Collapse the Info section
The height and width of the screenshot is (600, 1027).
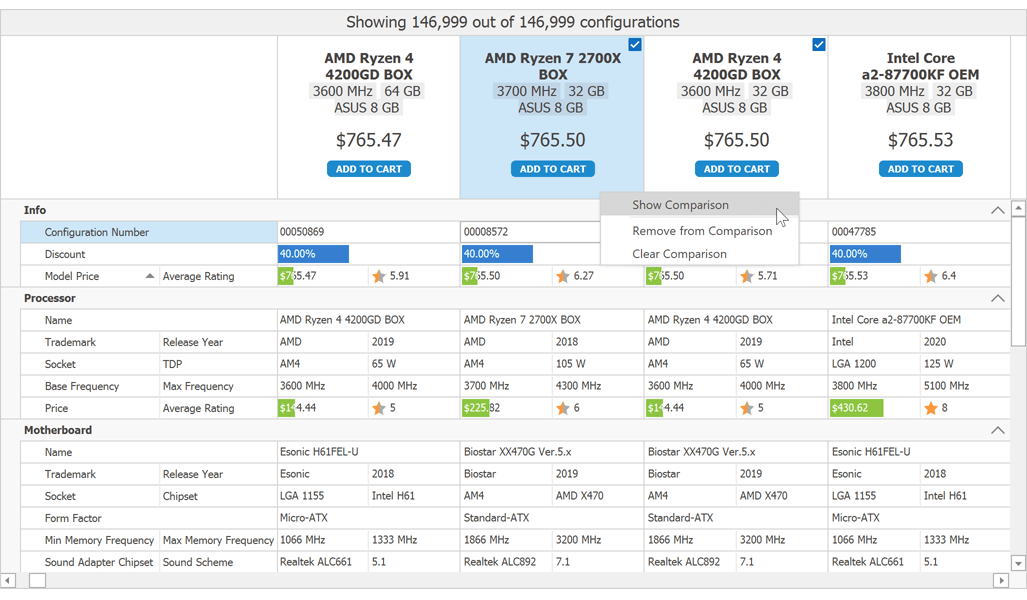[997, 210]
